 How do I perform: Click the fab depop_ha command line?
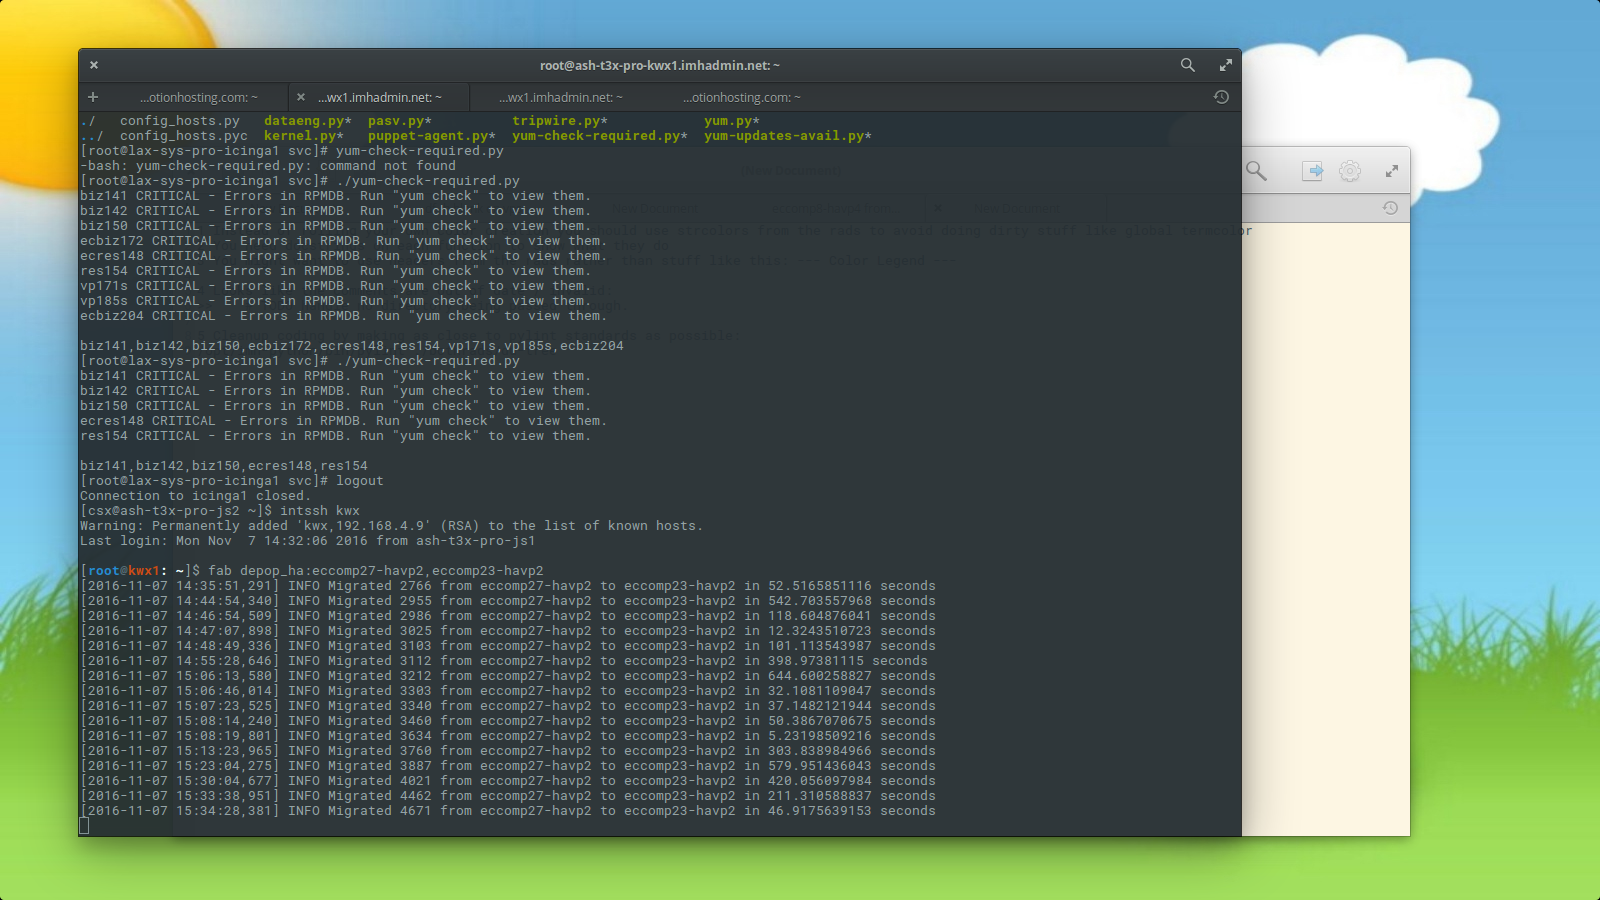375,571
